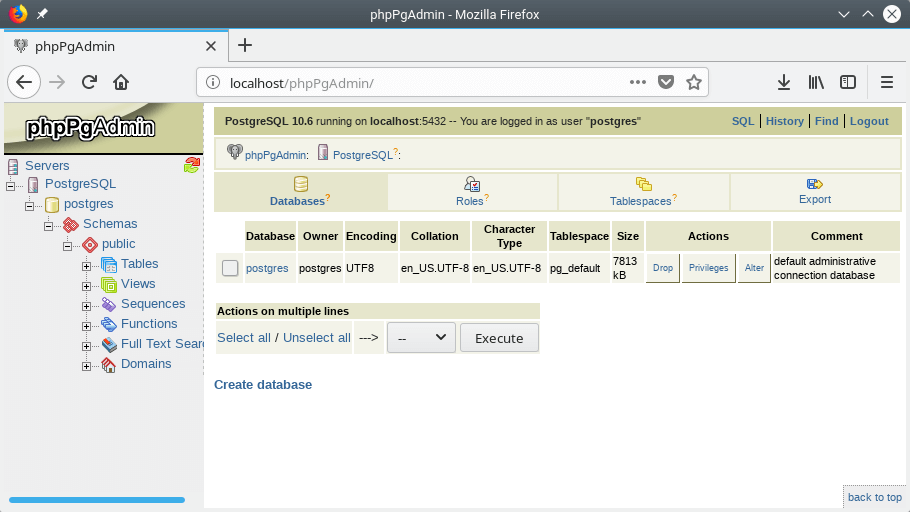This screenshot has width=910, height=512.
Task: Open the Firefox library icon
Action: [x=816, y=82]
